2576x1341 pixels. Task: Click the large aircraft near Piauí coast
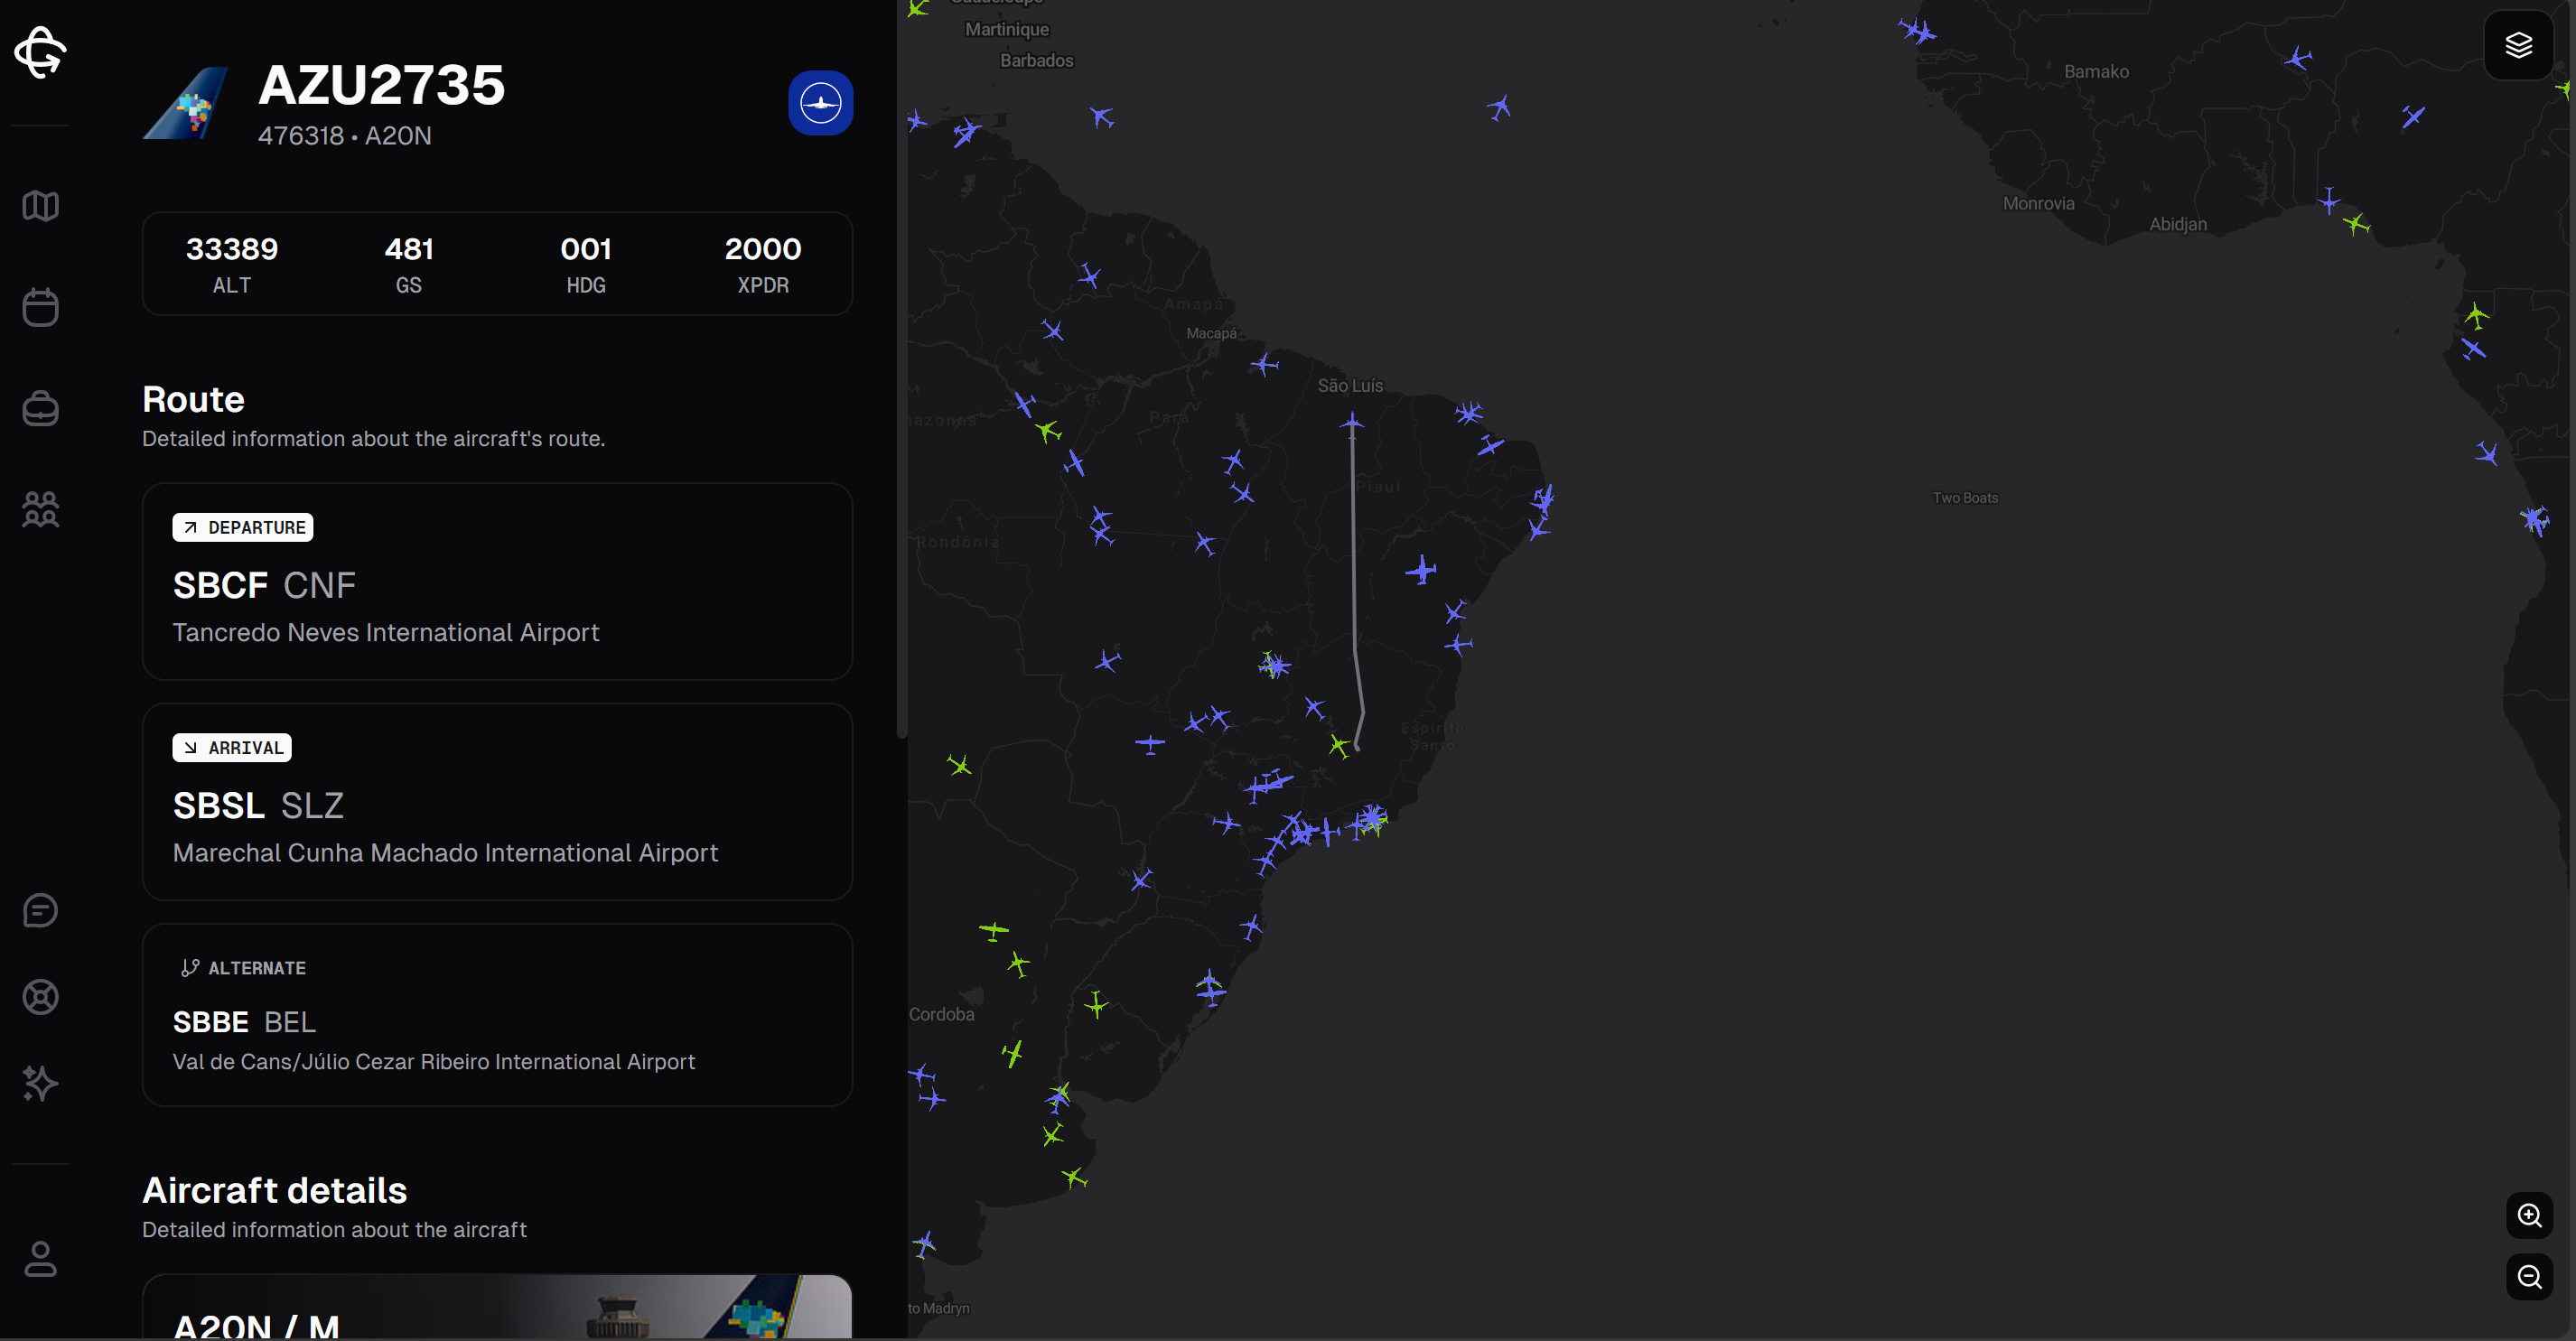click(x=1421, y=570)
